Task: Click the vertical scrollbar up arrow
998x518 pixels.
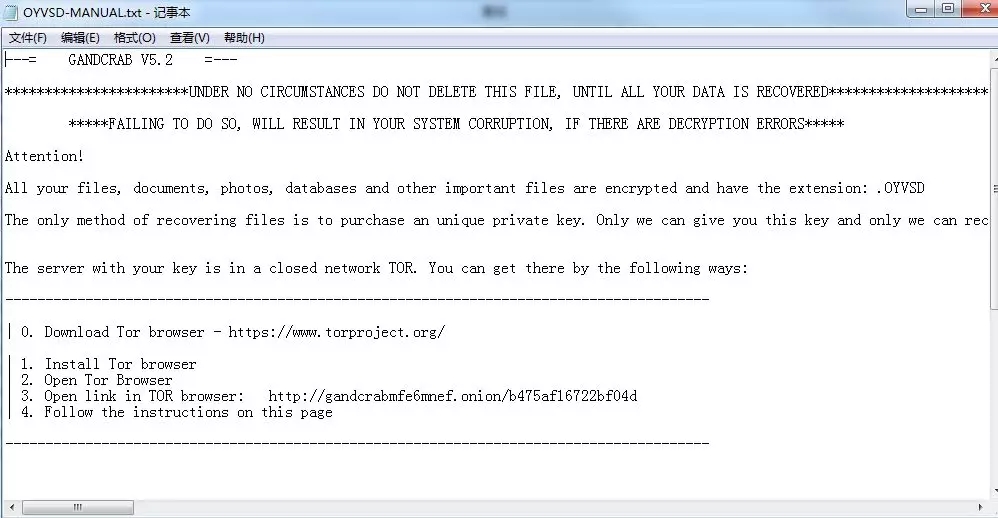Action: pyautogui.click(x=995, y=59)
